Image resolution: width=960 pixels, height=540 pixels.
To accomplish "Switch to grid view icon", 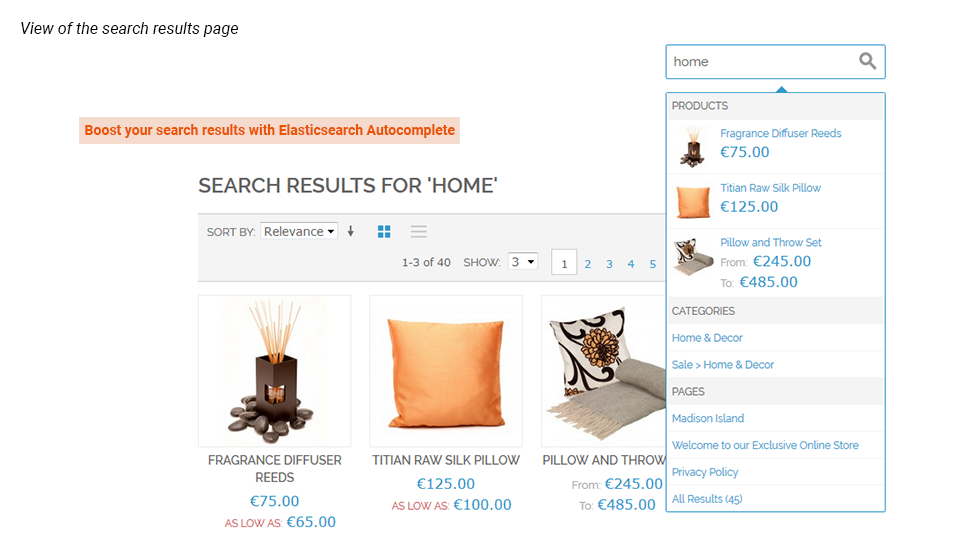I will [x=384, y=231].
